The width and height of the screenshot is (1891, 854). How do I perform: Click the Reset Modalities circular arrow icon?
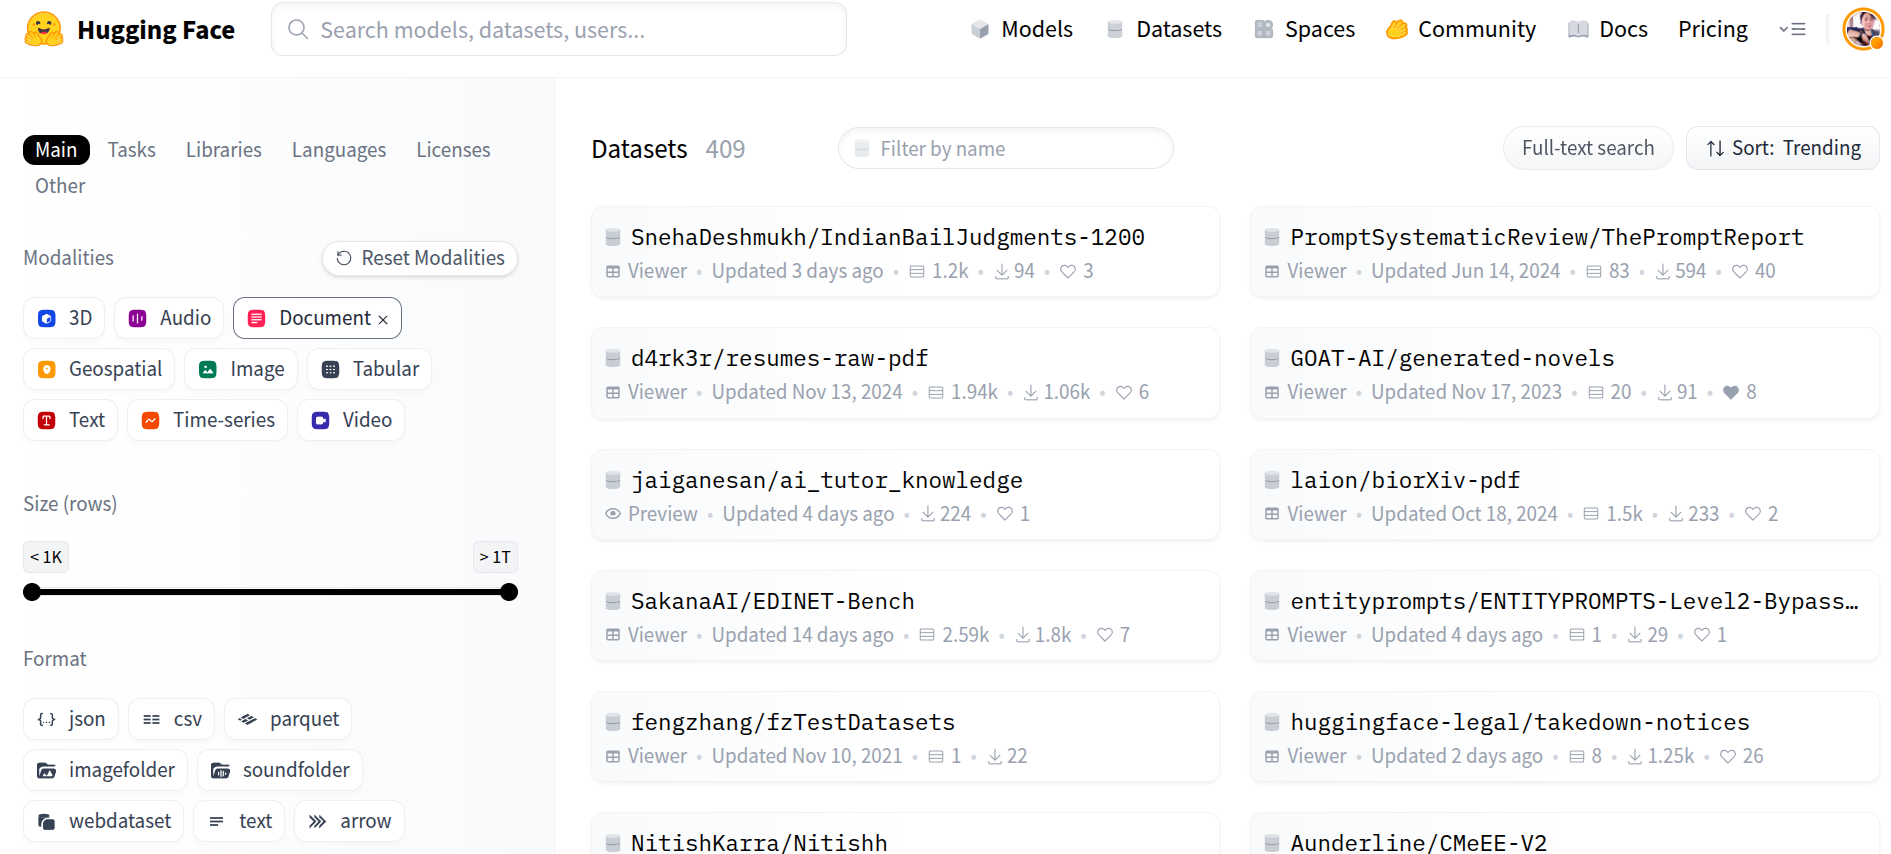click(x=344, y=258)
